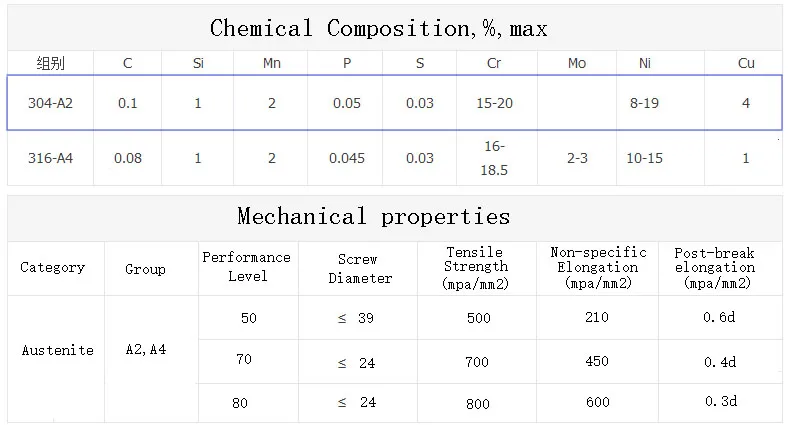Click the Chemical Composition title
This screenshot has width=790, height=425.
(379, 28)
